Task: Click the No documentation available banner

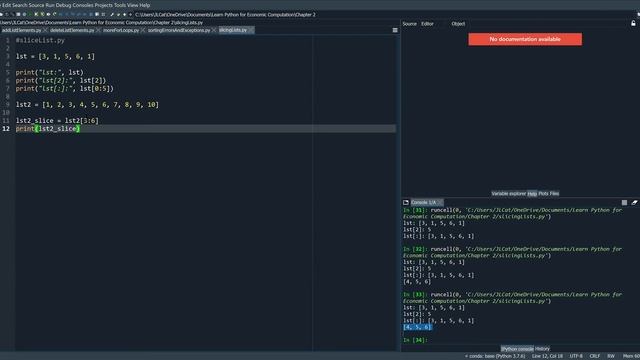Action: click(x=525, y=39)
